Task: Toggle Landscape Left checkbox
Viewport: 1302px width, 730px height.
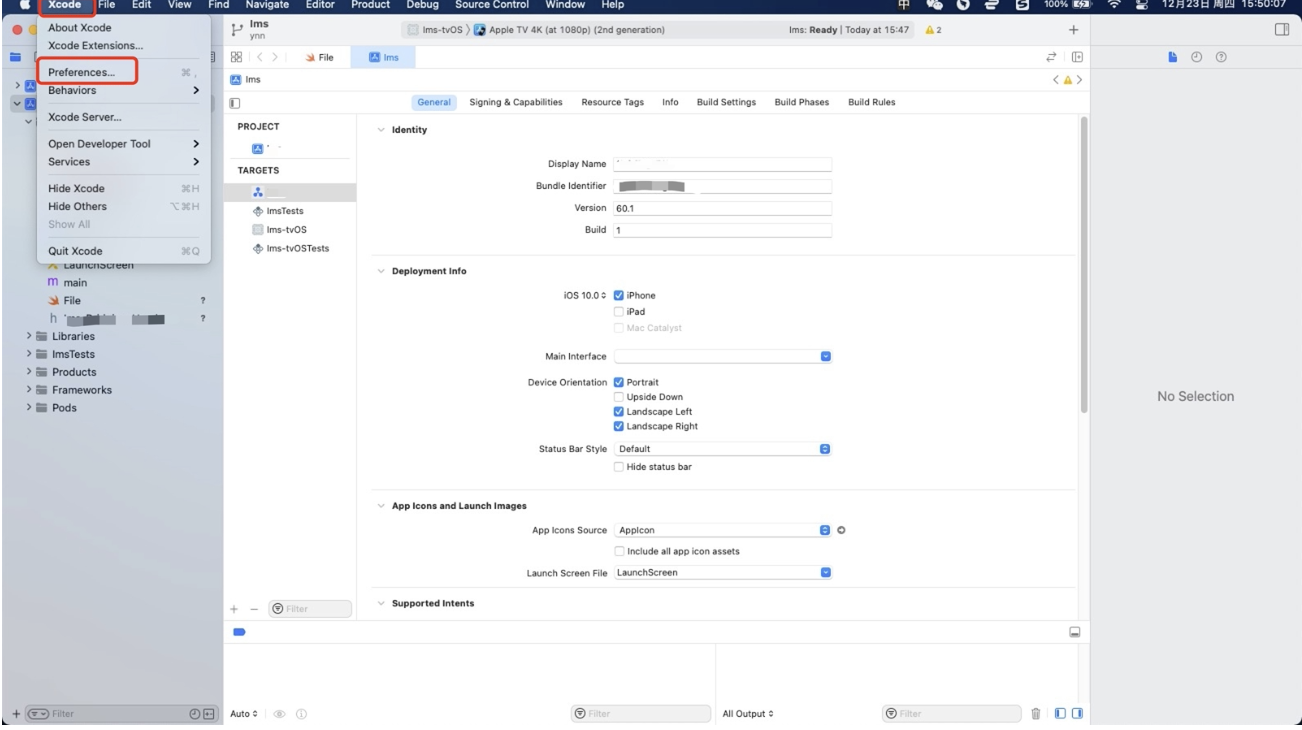Action: tap(619, 411)
